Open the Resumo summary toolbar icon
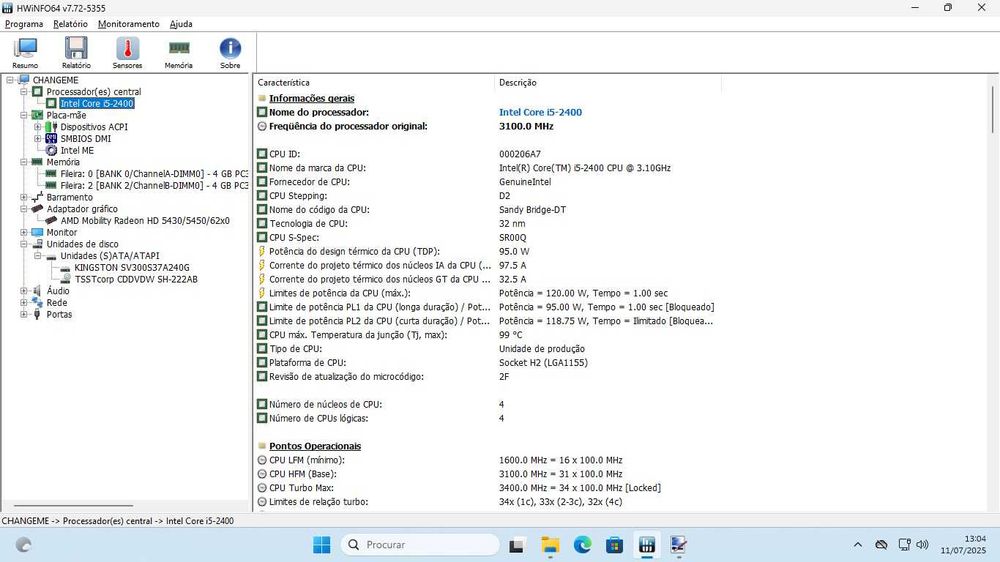 [x=25, y=52]
